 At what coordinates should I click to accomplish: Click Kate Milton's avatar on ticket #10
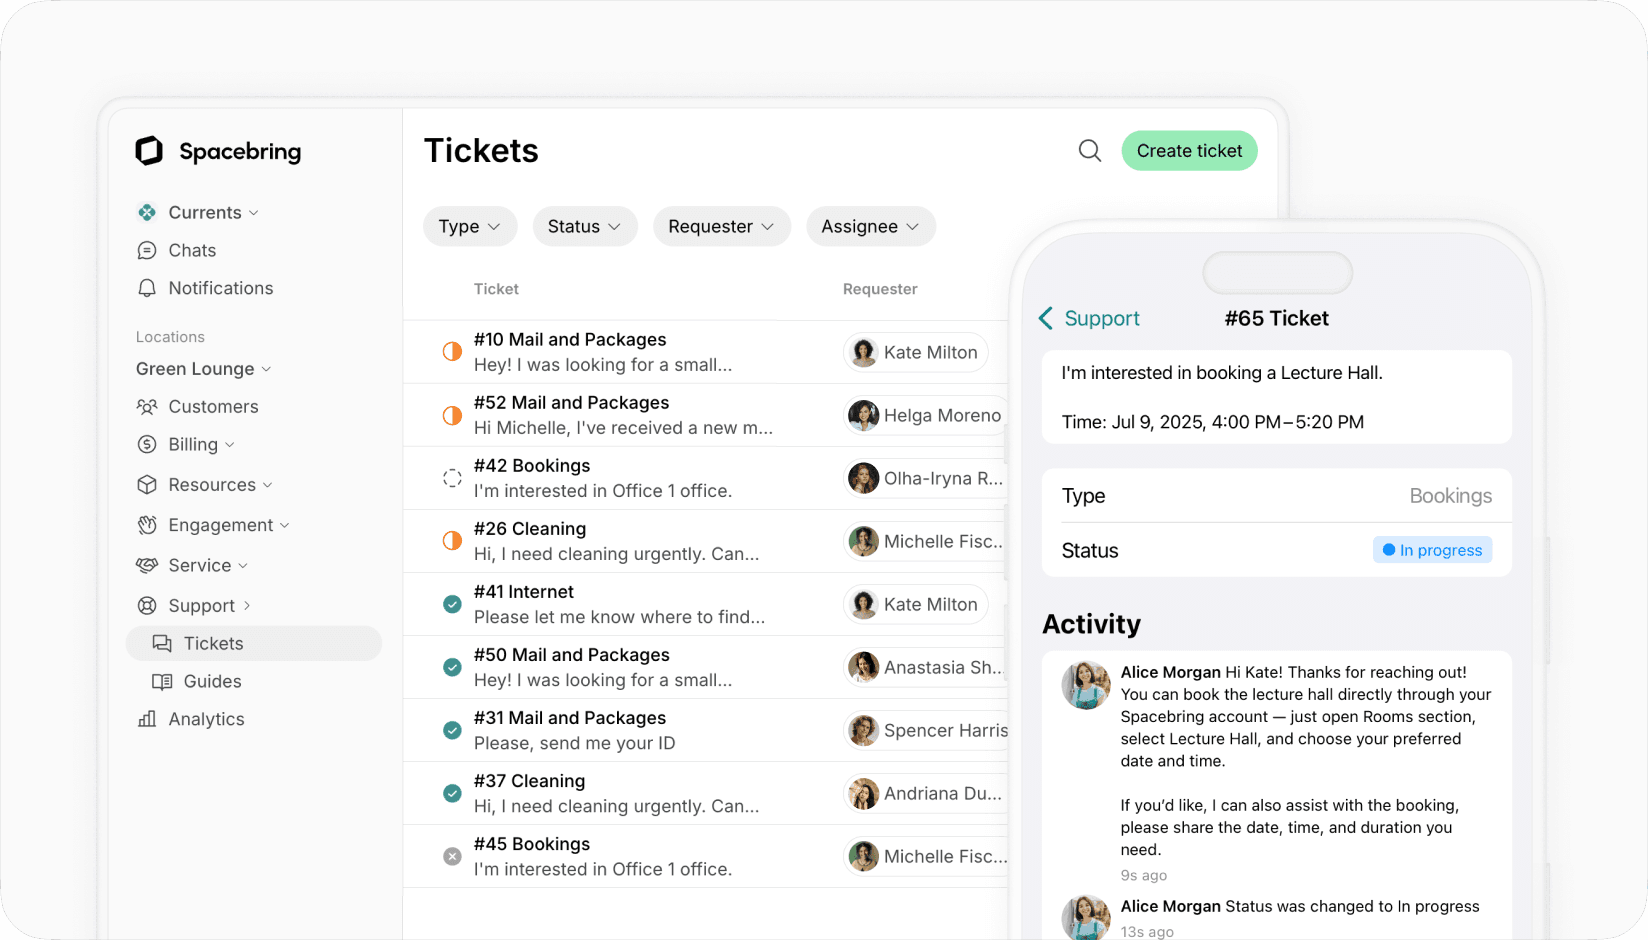coord(862,352)
